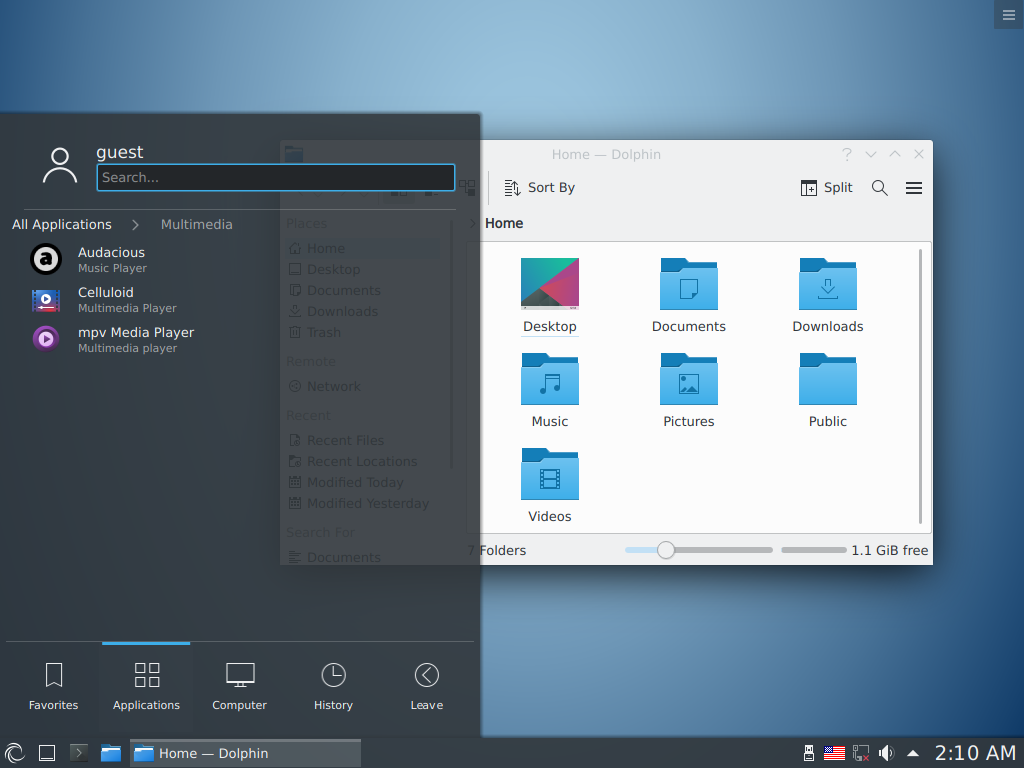This screenshot has height=768, width=1024.
Task: Start mpv Media Player
Action: tap(135, 339)
